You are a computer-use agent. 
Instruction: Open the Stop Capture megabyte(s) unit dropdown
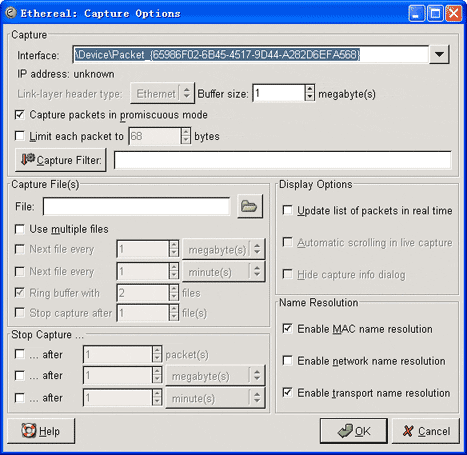tap(215, 376)
